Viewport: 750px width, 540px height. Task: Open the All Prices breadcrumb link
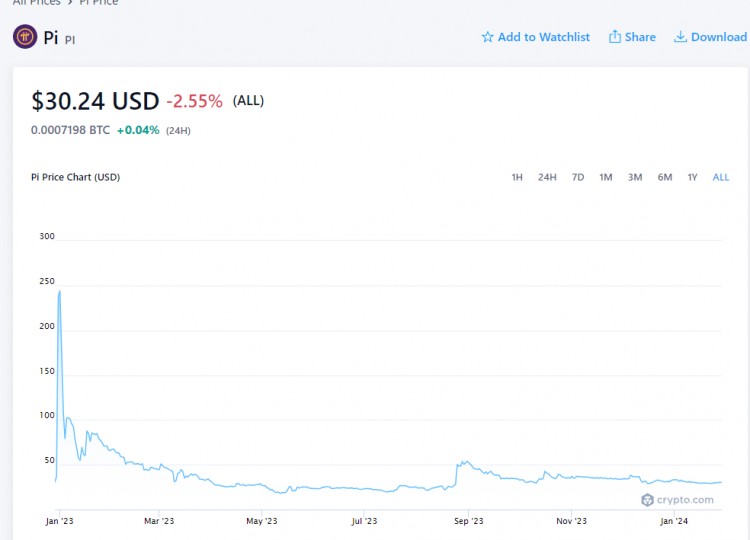point(36,3)
